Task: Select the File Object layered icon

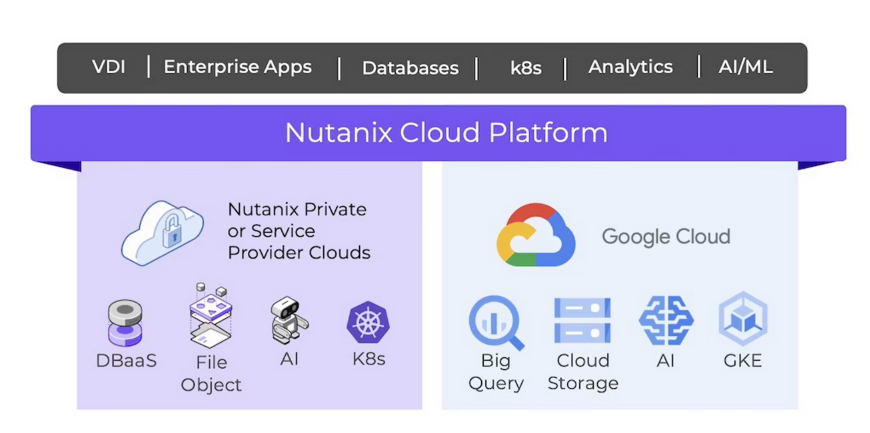Action: 211,316
